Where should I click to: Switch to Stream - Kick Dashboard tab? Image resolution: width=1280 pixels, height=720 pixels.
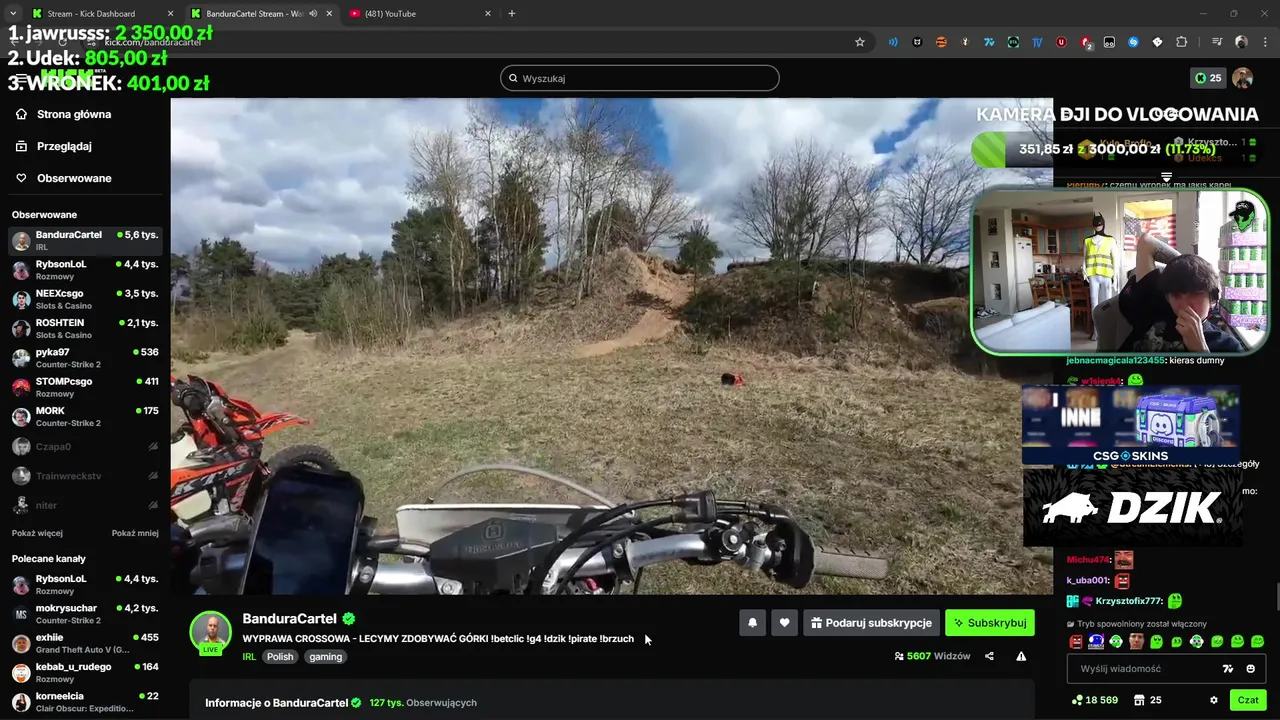coord(101,14)
